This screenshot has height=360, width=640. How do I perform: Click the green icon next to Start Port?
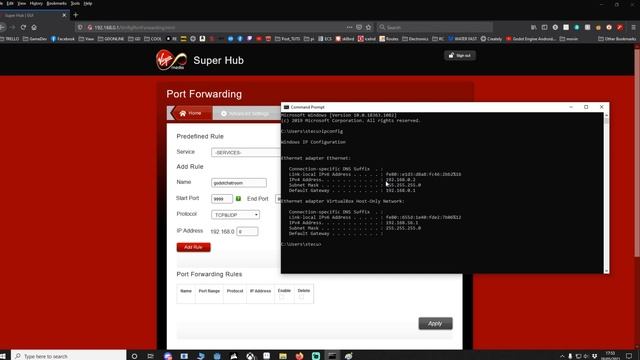coord(238,198)
